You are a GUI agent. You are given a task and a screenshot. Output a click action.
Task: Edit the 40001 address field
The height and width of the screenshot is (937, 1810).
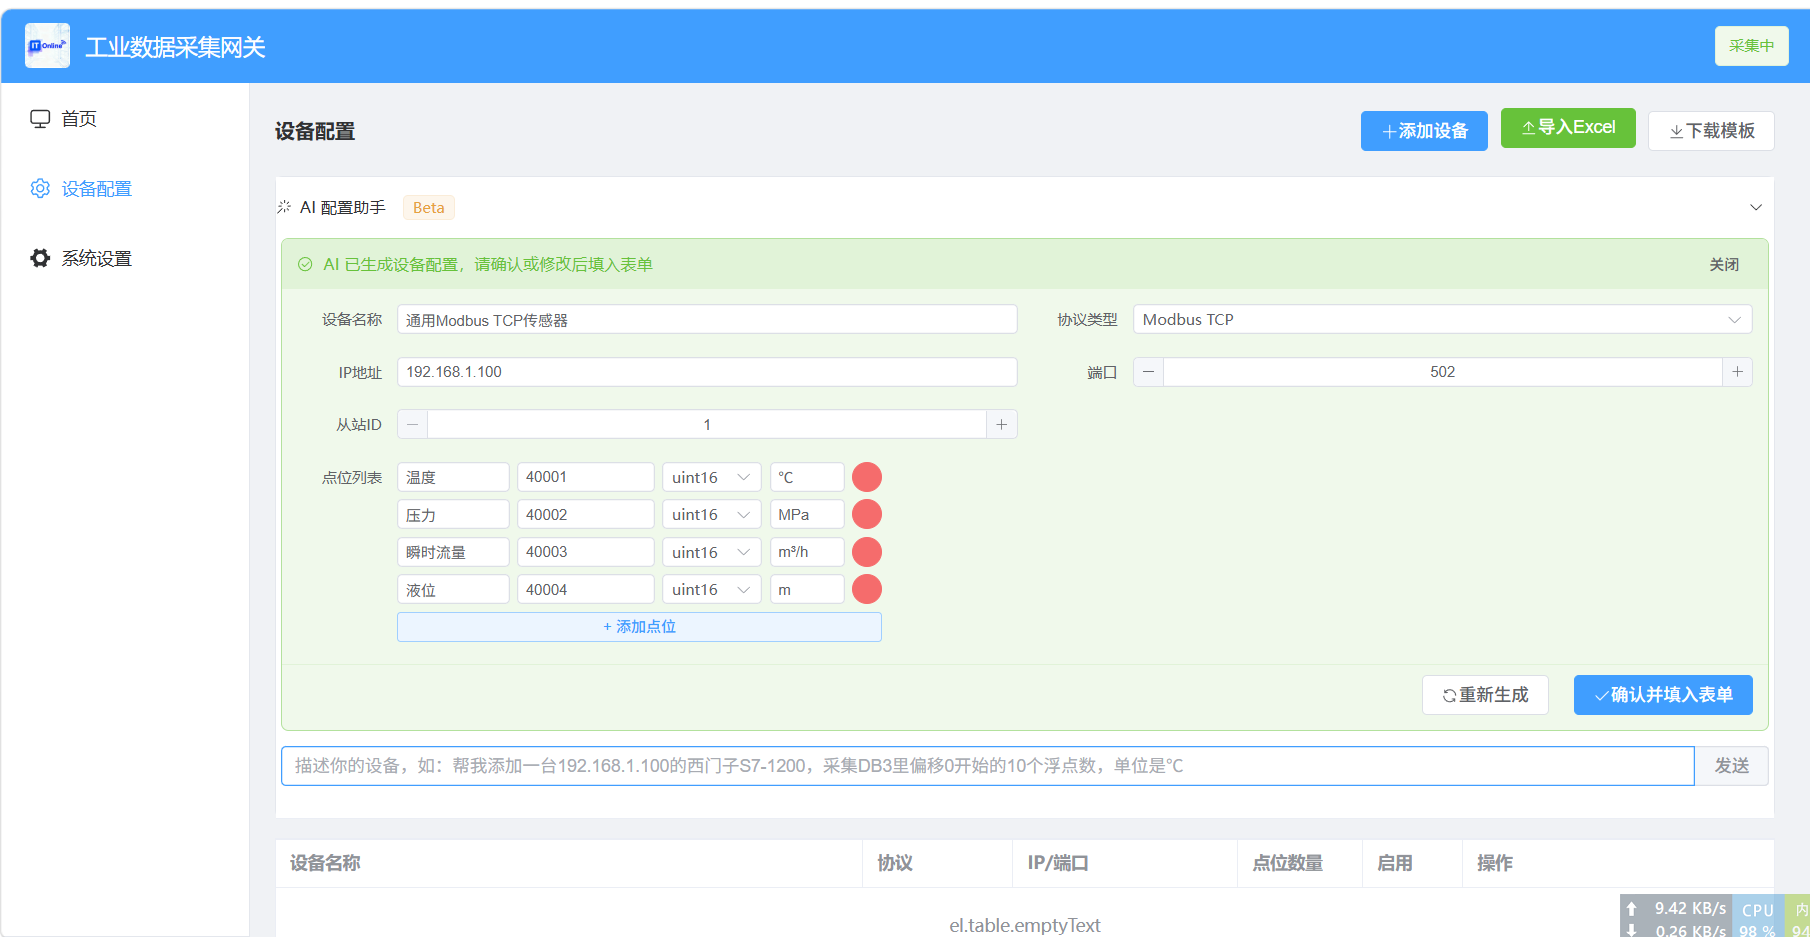pos(586,477)
